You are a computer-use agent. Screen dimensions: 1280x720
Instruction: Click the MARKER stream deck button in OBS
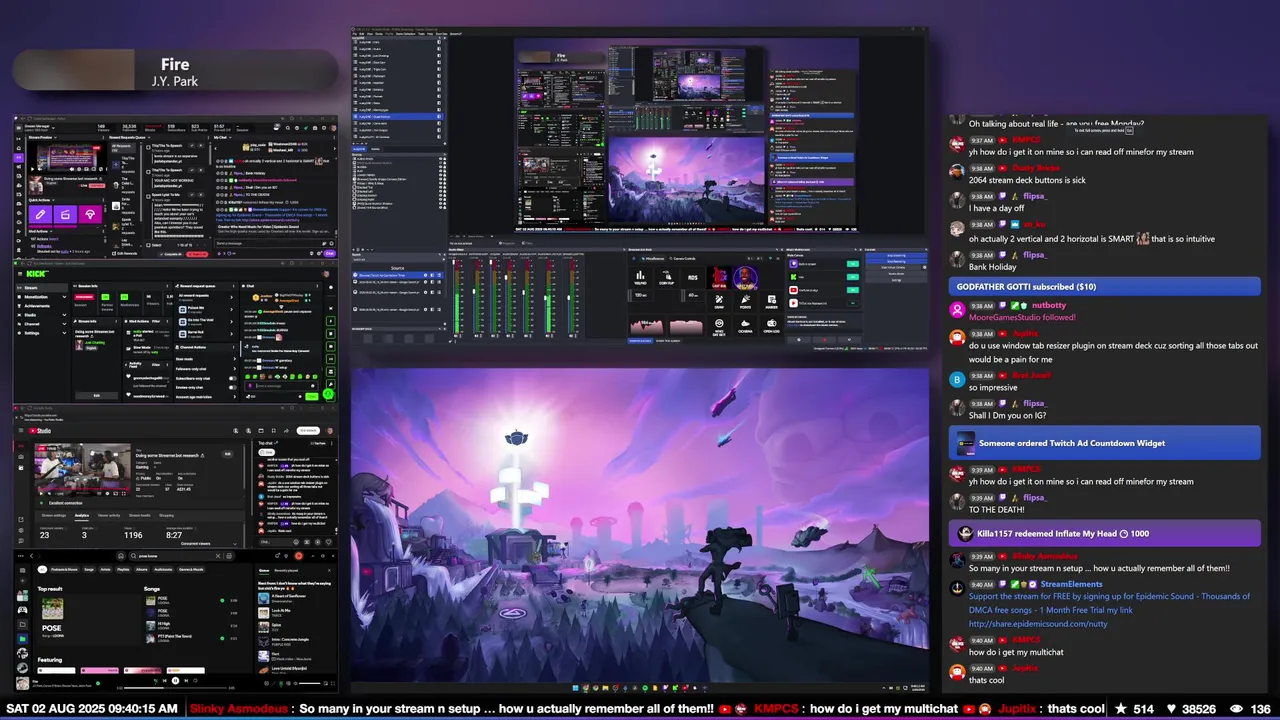(x=771, y=302)
